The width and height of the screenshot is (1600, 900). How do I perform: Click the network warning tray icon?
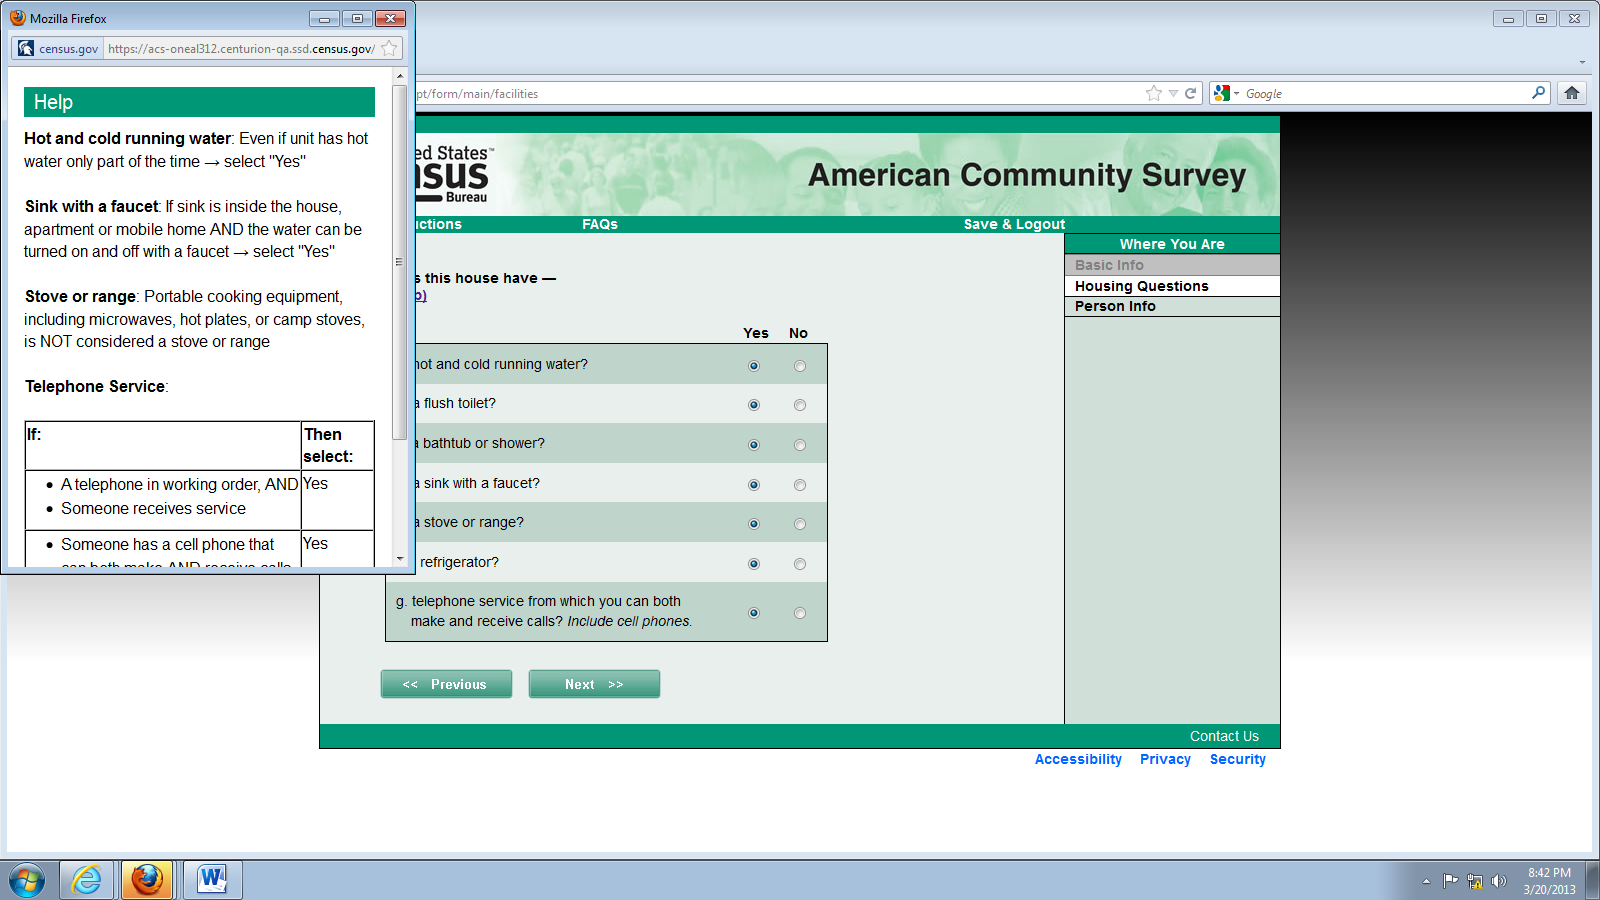1475,881
